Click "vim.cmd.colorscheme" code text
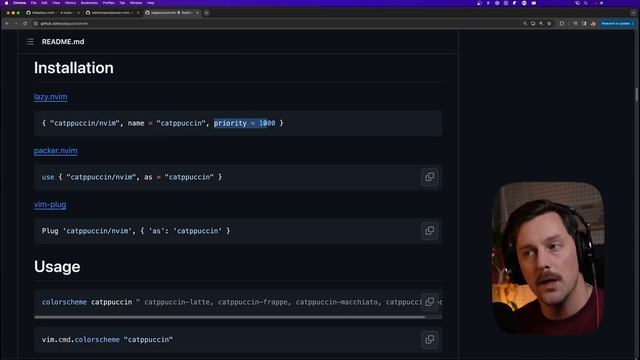 (81, 340)
